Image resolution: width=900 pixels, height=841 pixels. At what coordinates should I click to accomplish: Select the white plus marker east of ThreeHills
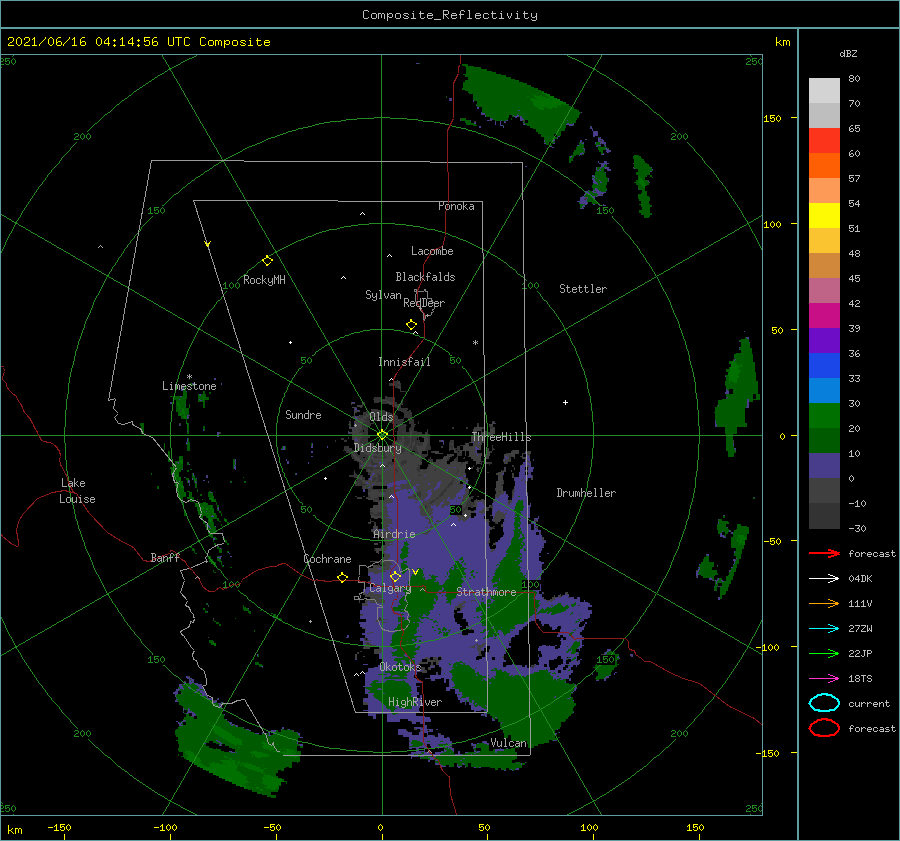(565, 402)
